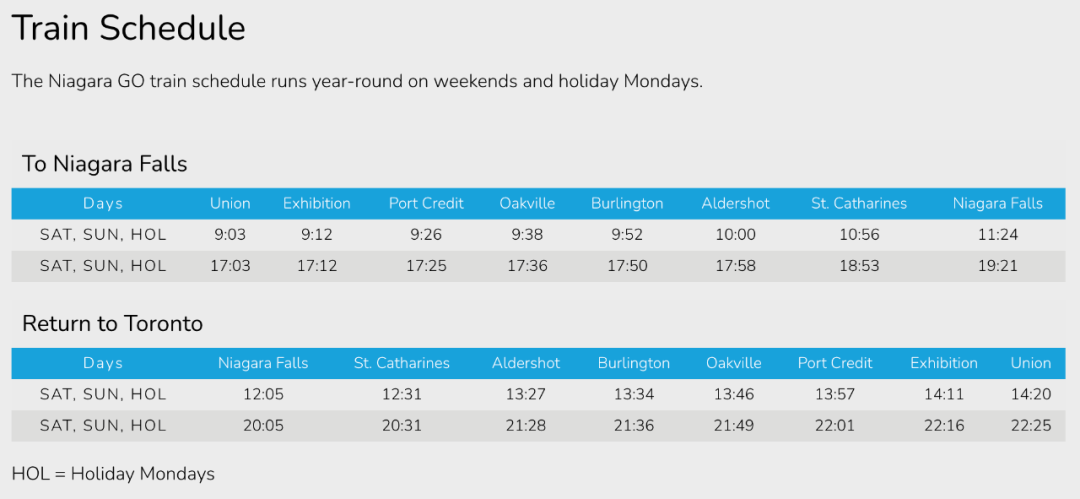Viewport: 1080px width, 499px height.
Task: Click the Train Schedule heading
Action: coord(129,29)
